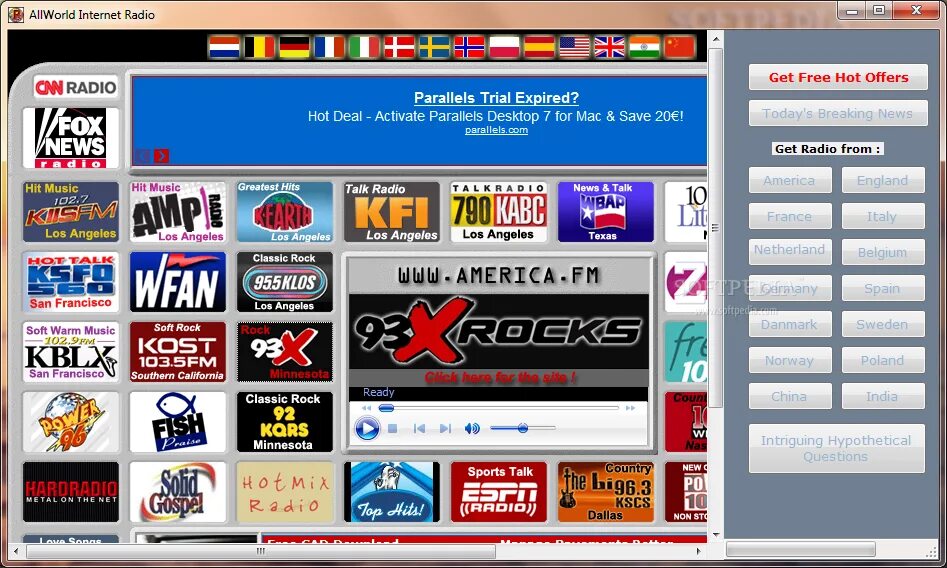This screenshot has width=947, height=568.
Task: Open Intriguing Hypothetical Questions
Action: (836, 448)
